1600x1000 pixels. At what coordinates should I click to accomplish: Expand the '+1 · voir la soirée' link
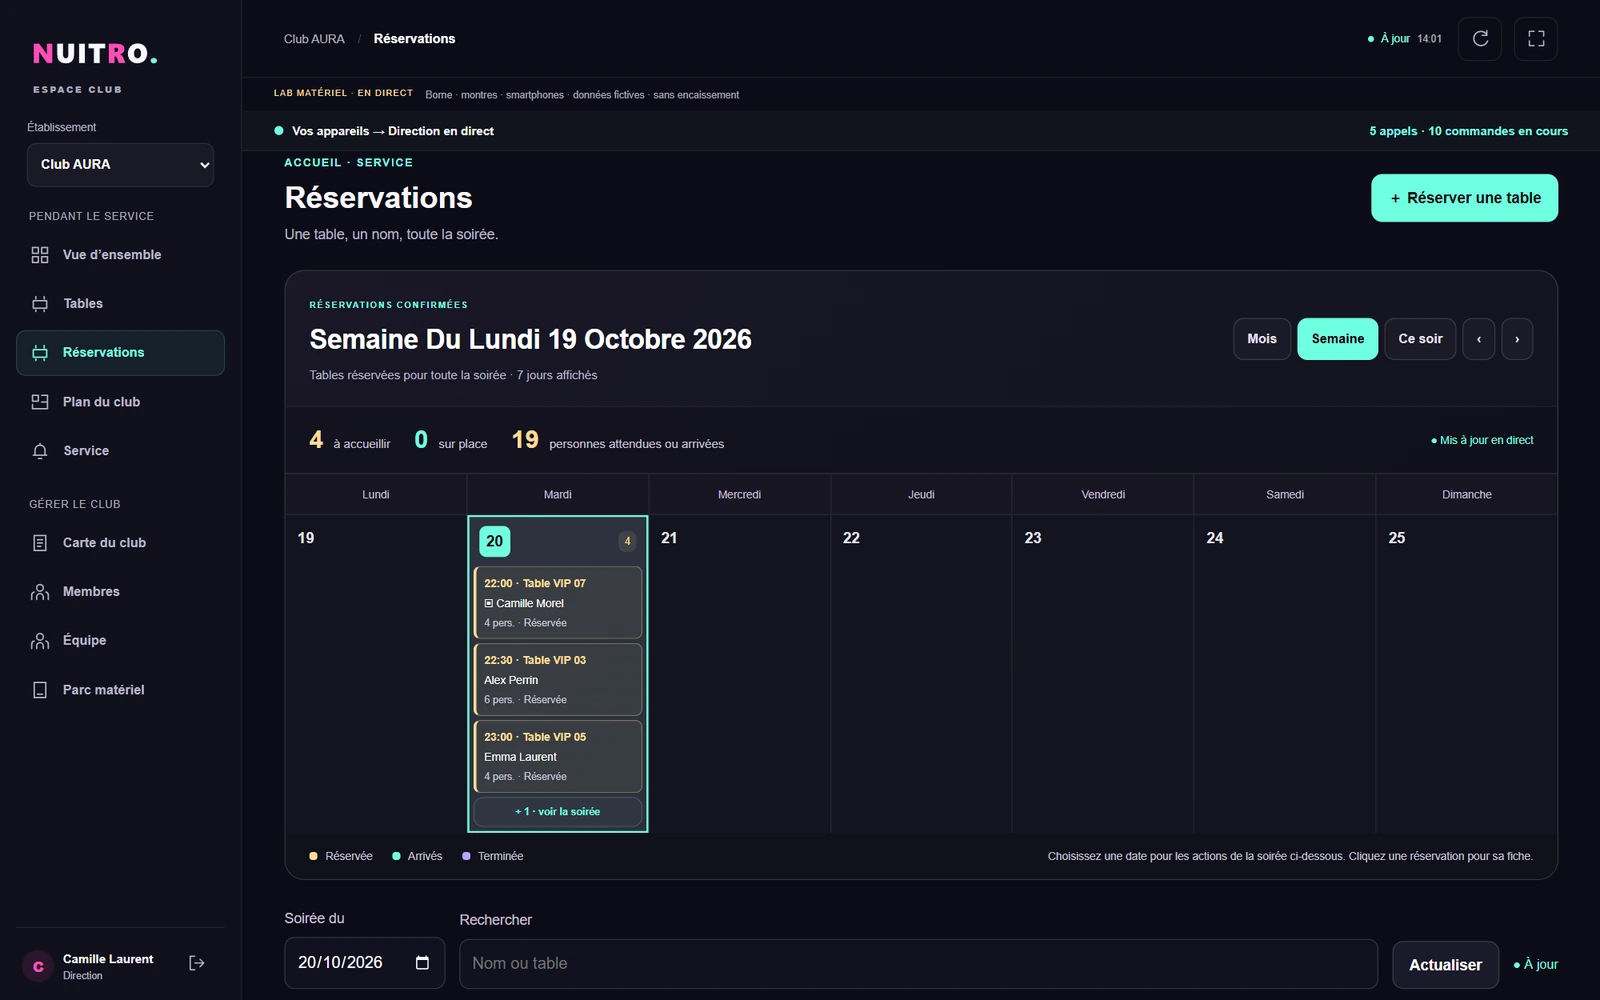[x=558, y=812]
